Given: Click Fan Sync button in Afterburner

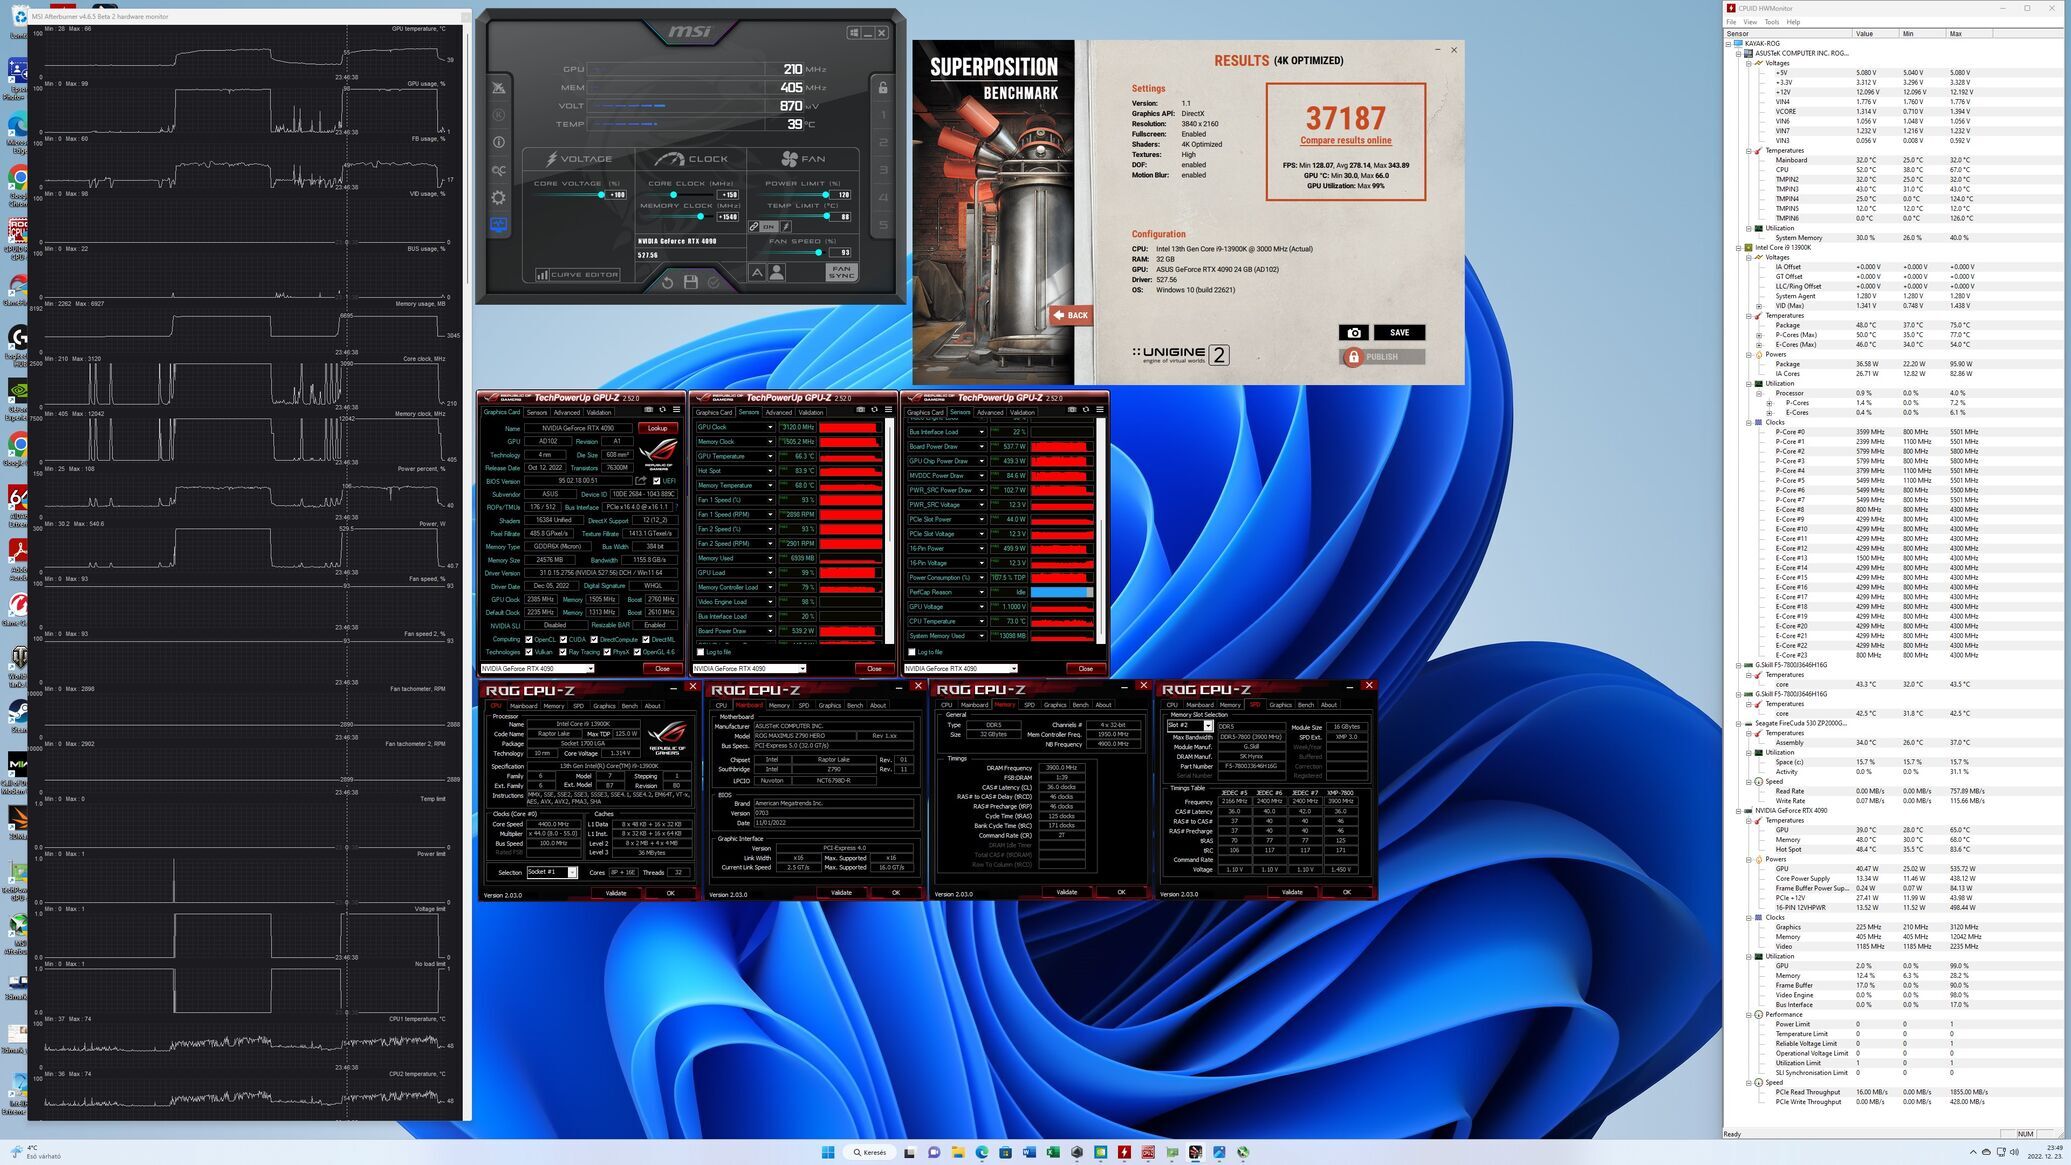Looking at the screenshot, I should (x=842, y=272).
